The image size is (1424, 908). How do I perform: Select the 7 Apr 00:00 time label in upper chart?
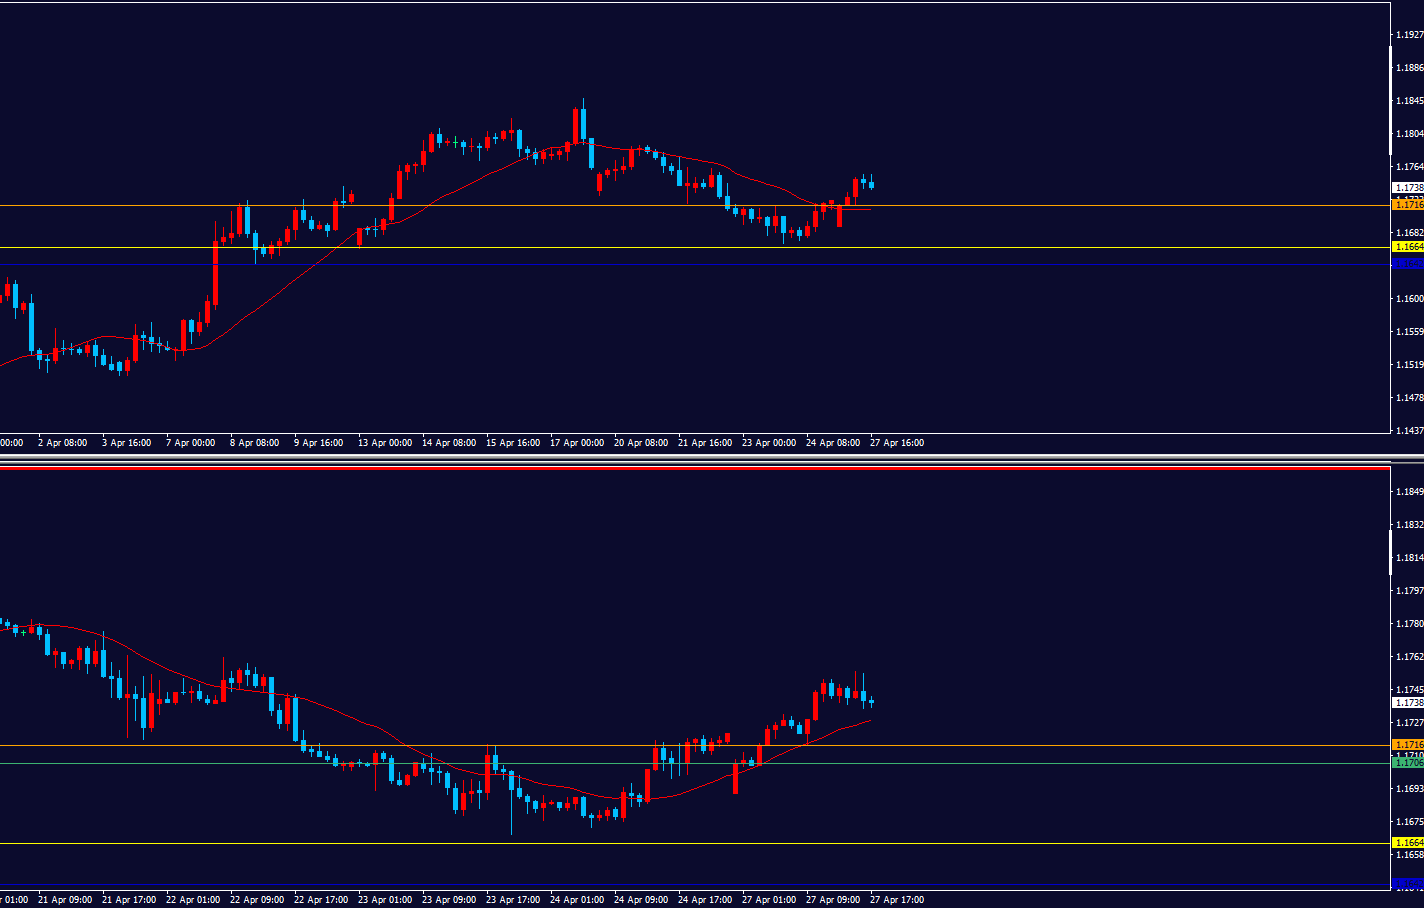point(190,443)
